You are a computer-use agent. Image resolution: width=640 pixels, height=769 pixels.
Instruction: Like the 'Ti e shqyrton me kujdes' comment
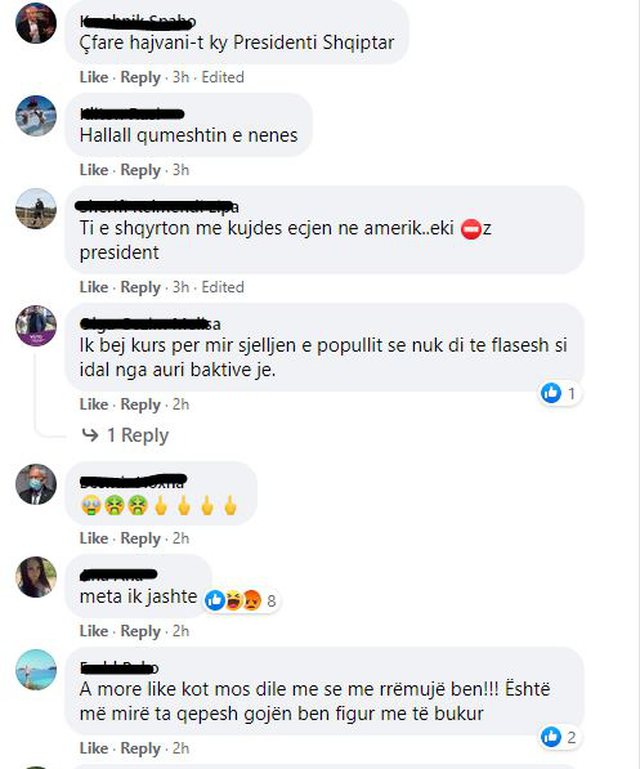tap(94, 287)
